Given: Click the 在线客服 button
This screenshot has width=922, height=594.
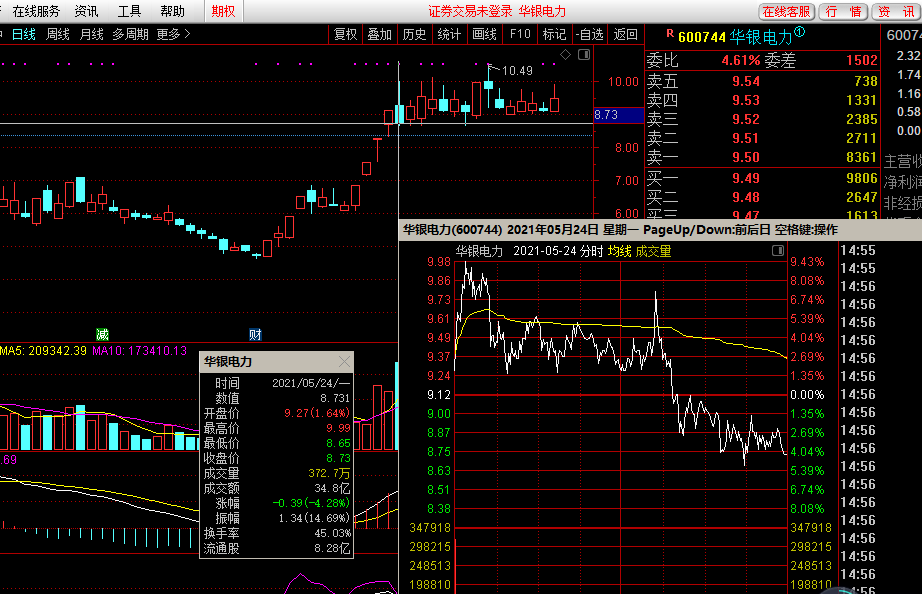Looking at the screenshot, I should (x=786, y=12).
